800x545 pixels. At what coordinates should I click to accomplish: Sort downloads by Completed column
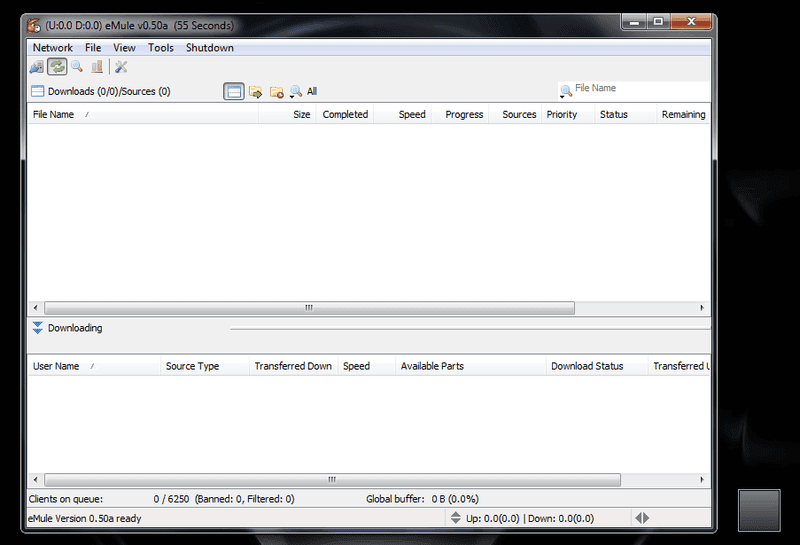coord(345,114)
